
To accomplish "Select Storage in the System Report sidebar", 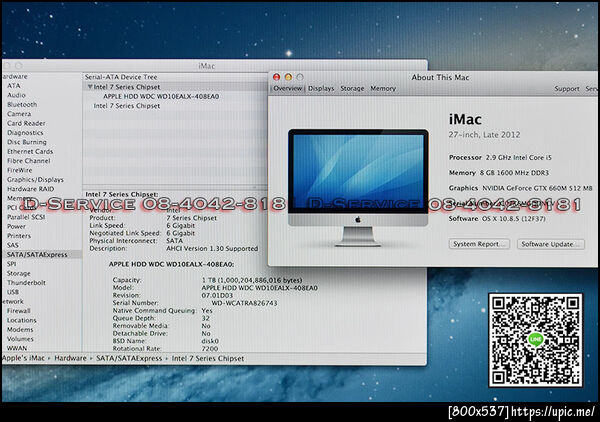I will [x=18, y=274].
